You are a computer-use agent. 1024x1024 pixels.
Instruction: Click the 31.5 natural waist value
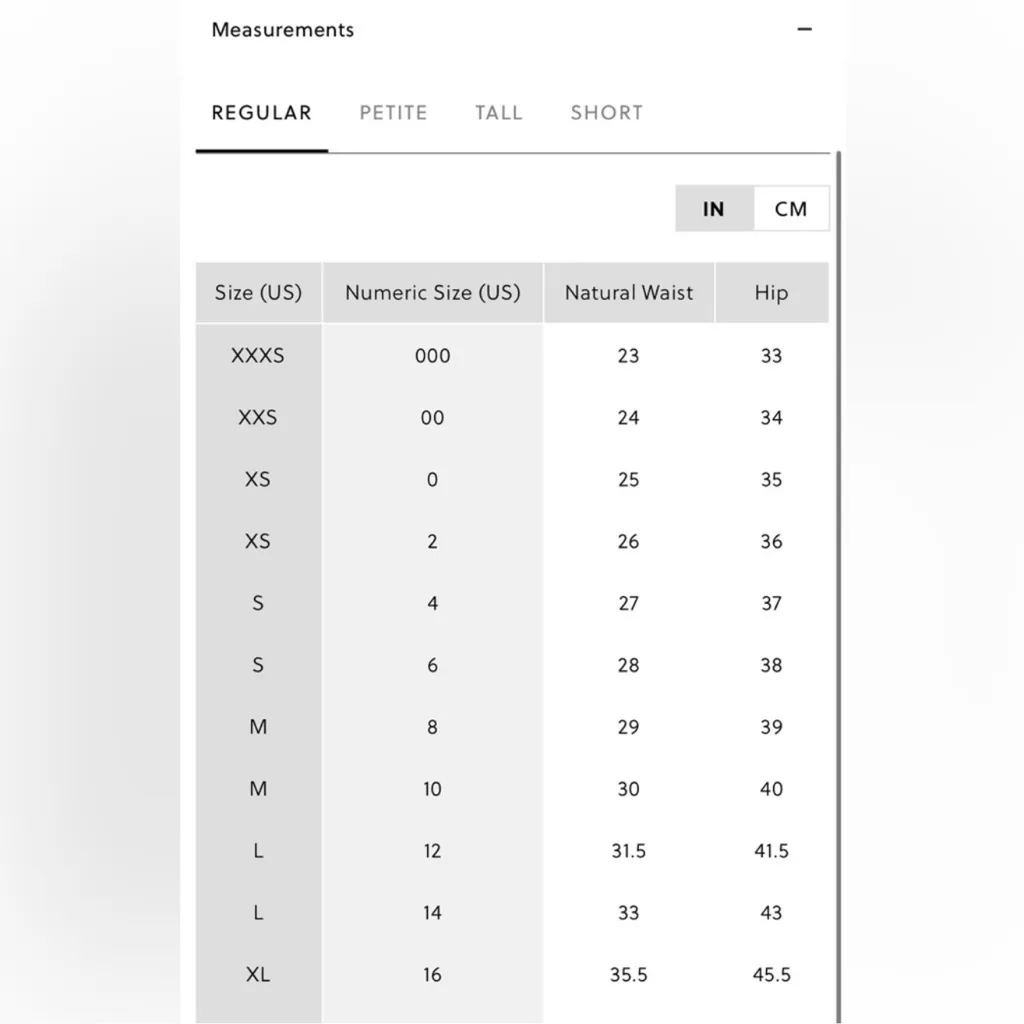click(629, 851)
